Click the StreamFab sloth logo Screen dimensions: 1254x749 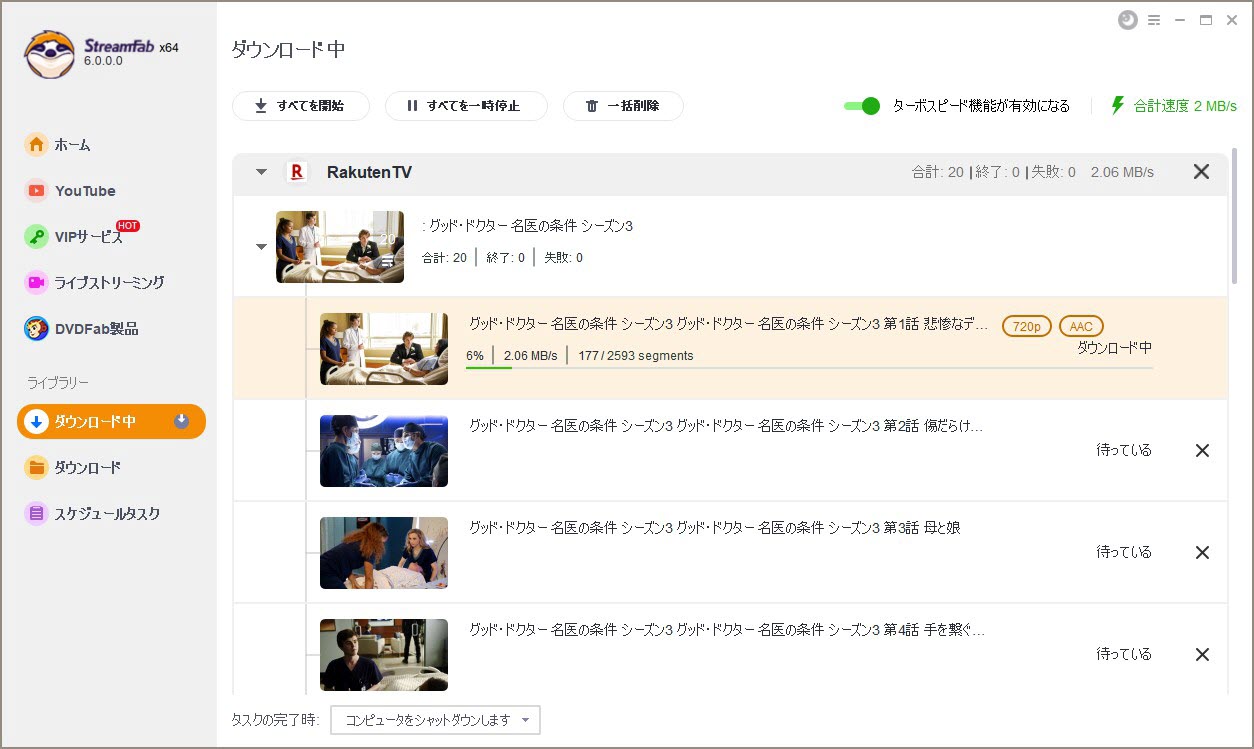pos(50,54)
